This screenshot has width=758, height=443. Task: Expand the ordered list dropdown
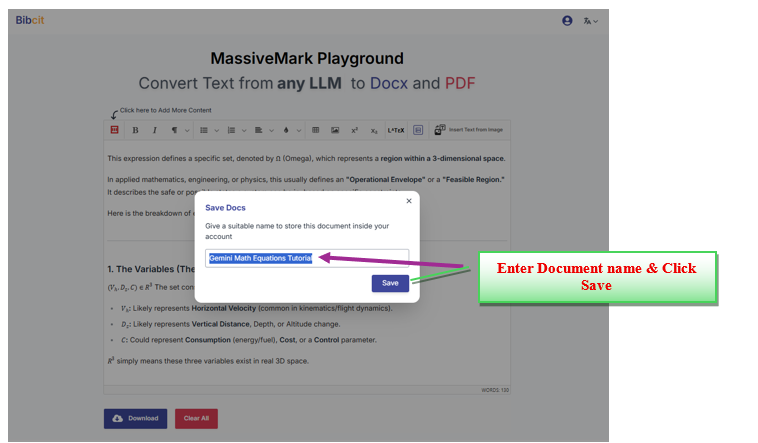(x=235, y=130)
